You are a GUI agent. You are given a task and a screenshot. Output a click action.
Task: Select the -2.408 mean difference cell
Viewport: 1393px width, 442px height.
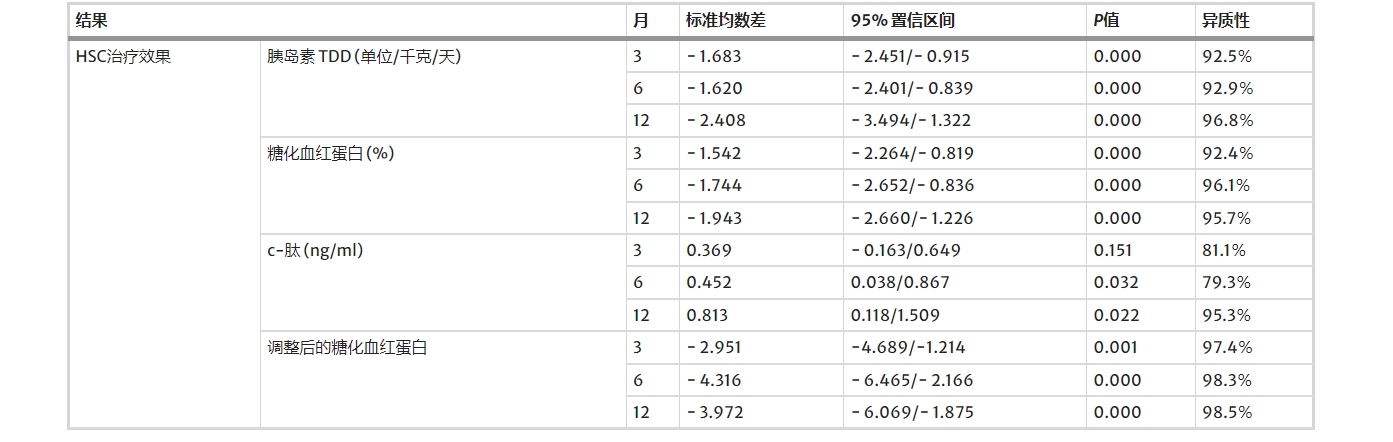pyautogui.click(x=716, y=121)
